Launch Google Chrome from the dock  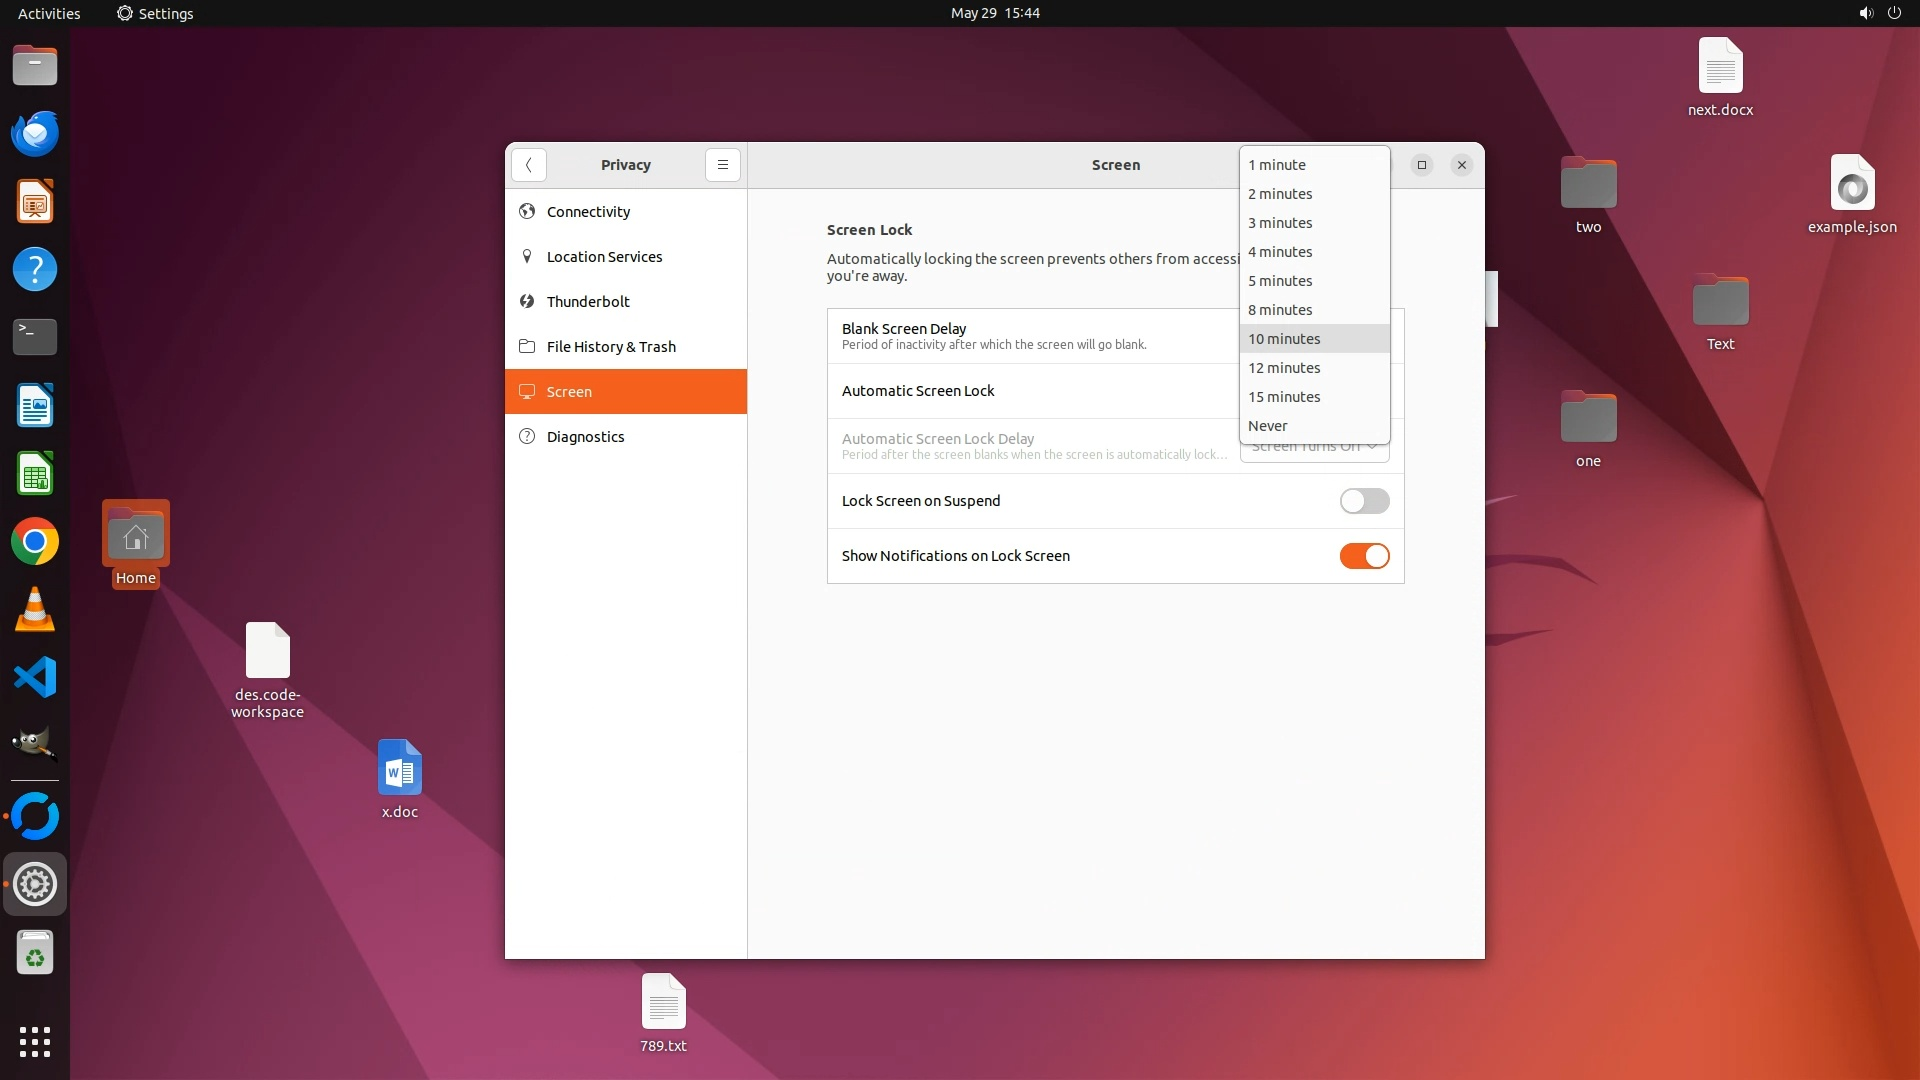[x=35, y=542]
